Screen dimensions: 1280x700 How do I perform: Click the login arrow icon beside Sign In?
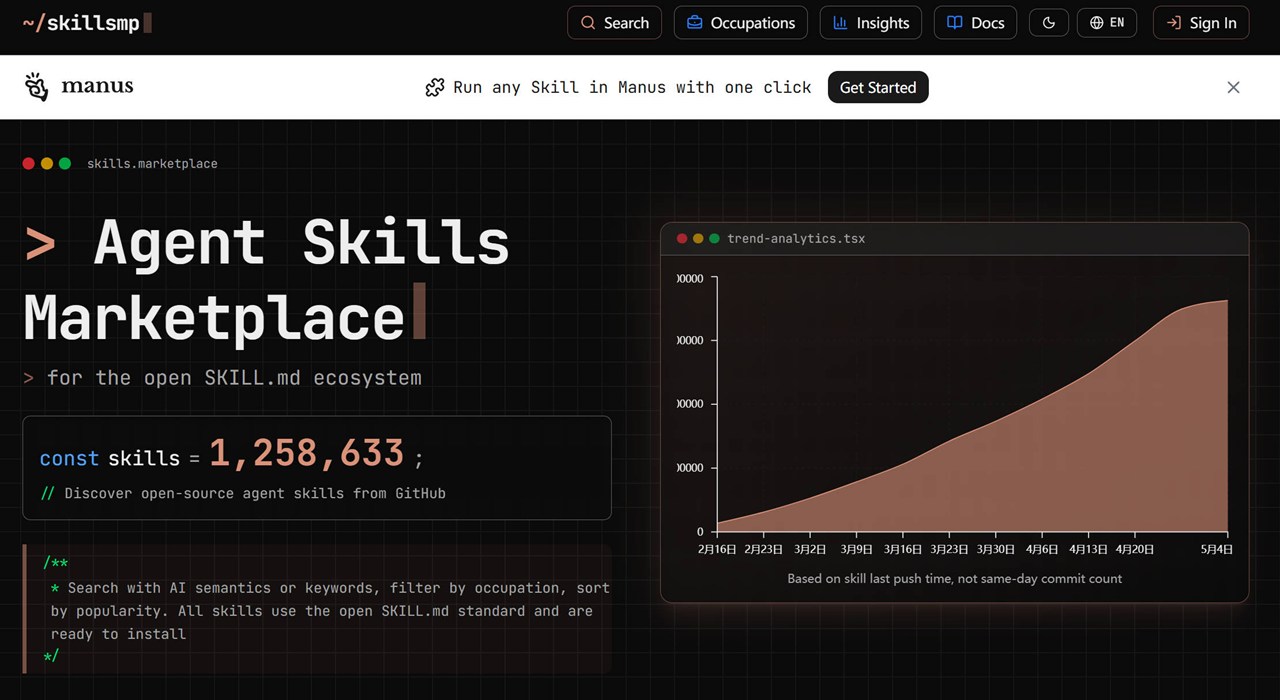click(x=1174, y=23)
